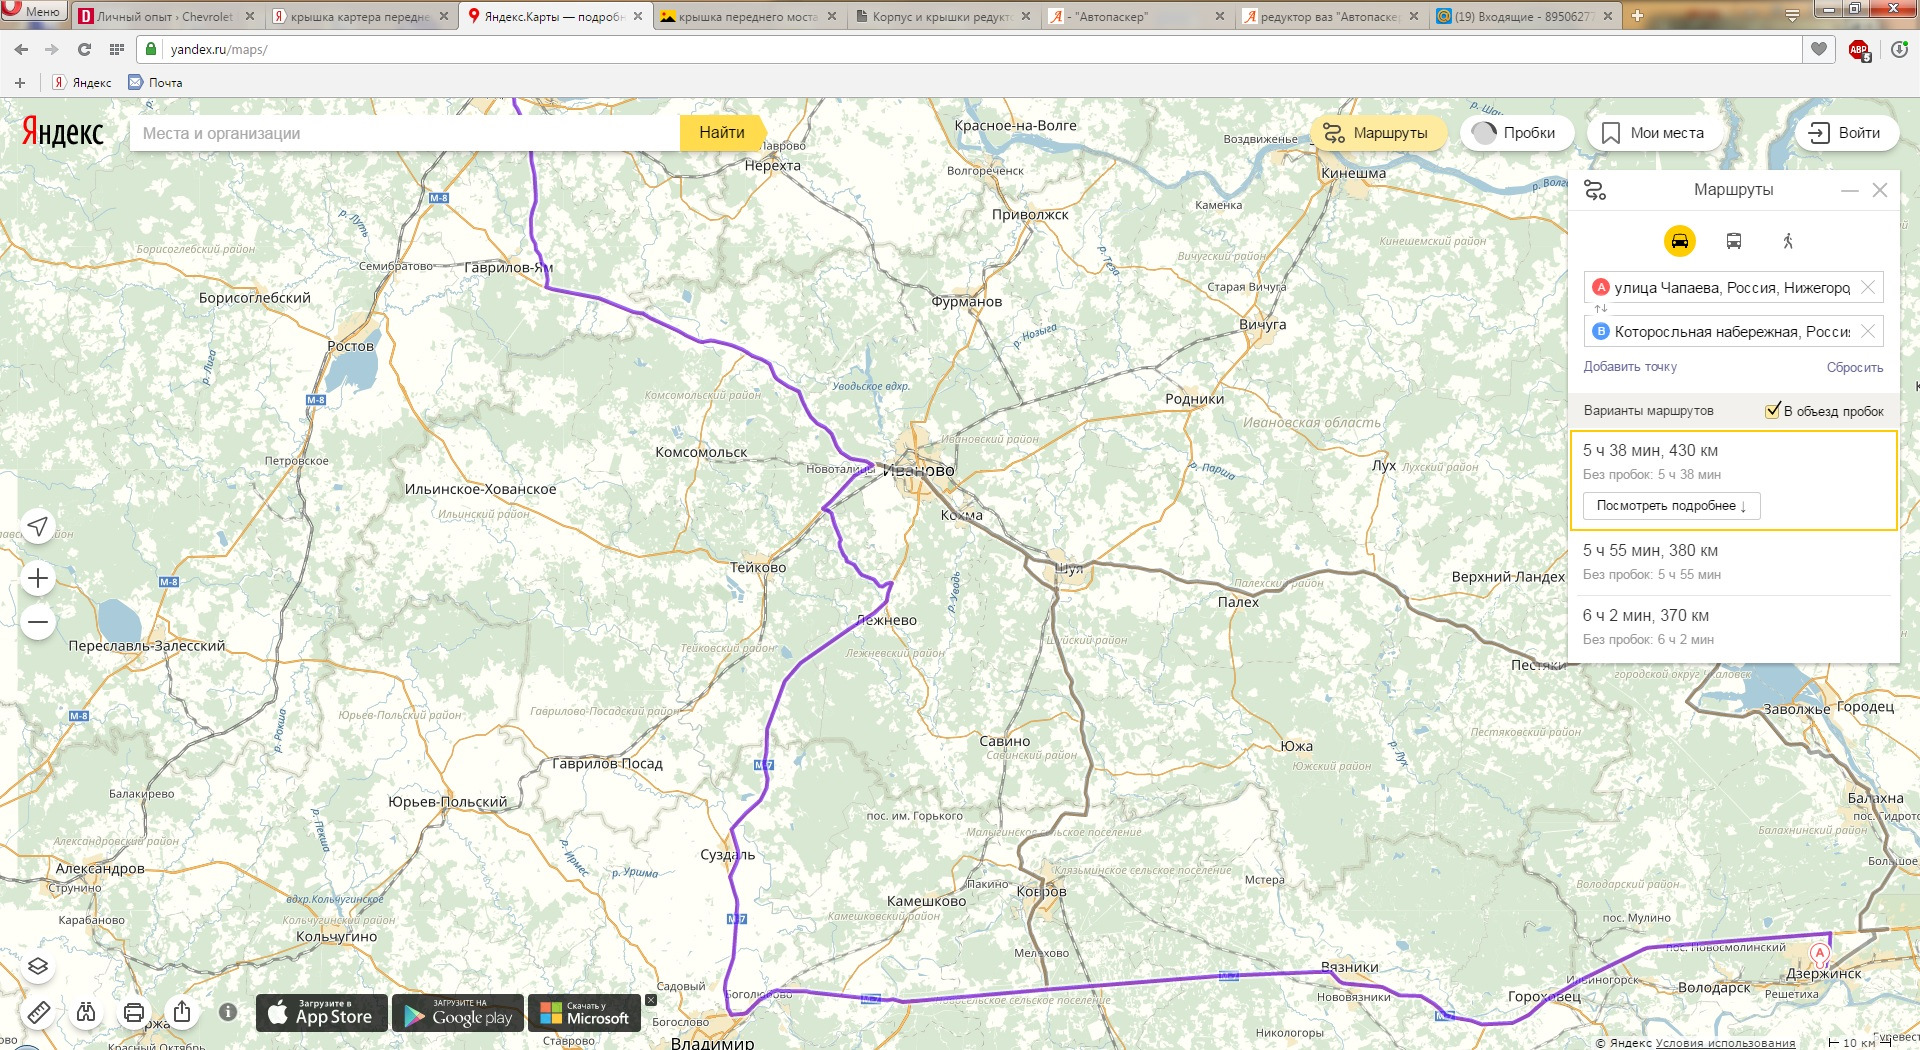Switch to '(19) Входящие' mail tab

coord(1524,16)
